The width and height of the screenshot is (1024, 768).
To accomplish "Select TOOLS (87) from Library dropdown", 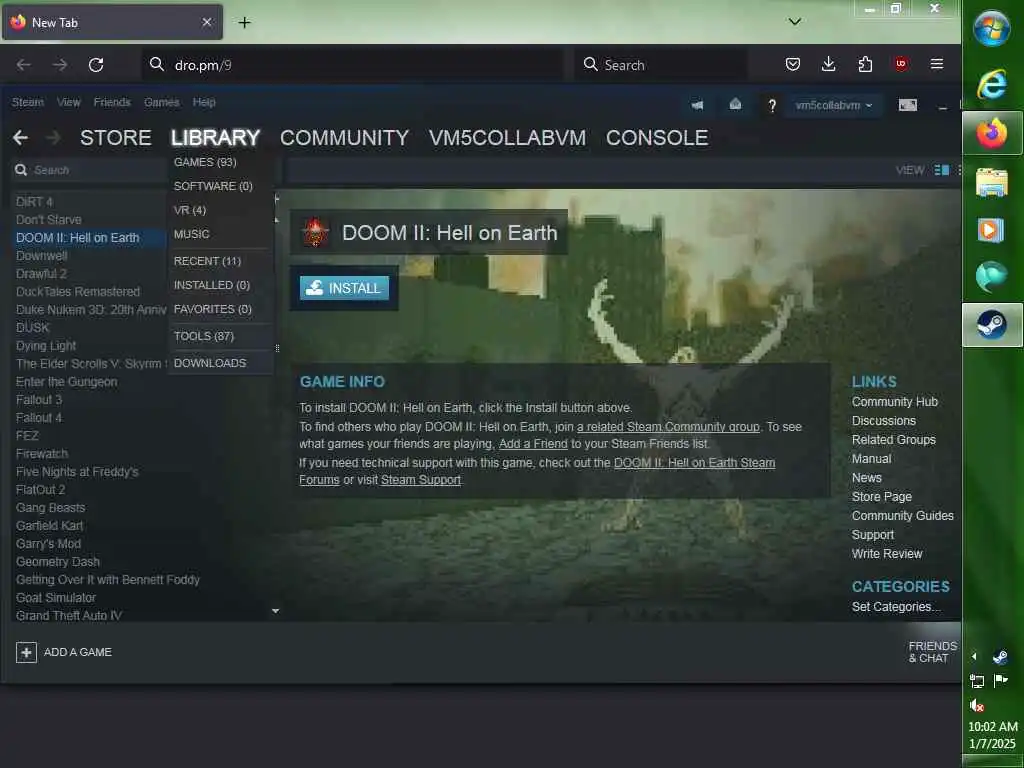I will tap(204, 336).
